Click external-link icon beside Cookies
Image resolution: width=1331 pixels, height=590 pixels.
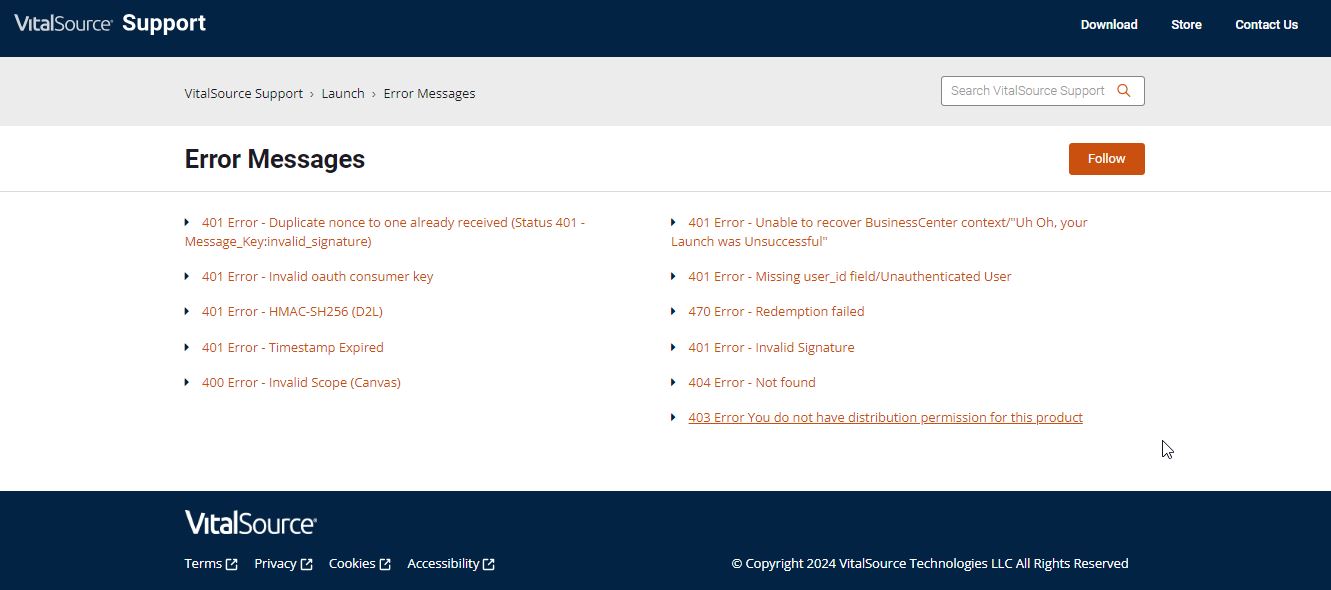(385, 564)
